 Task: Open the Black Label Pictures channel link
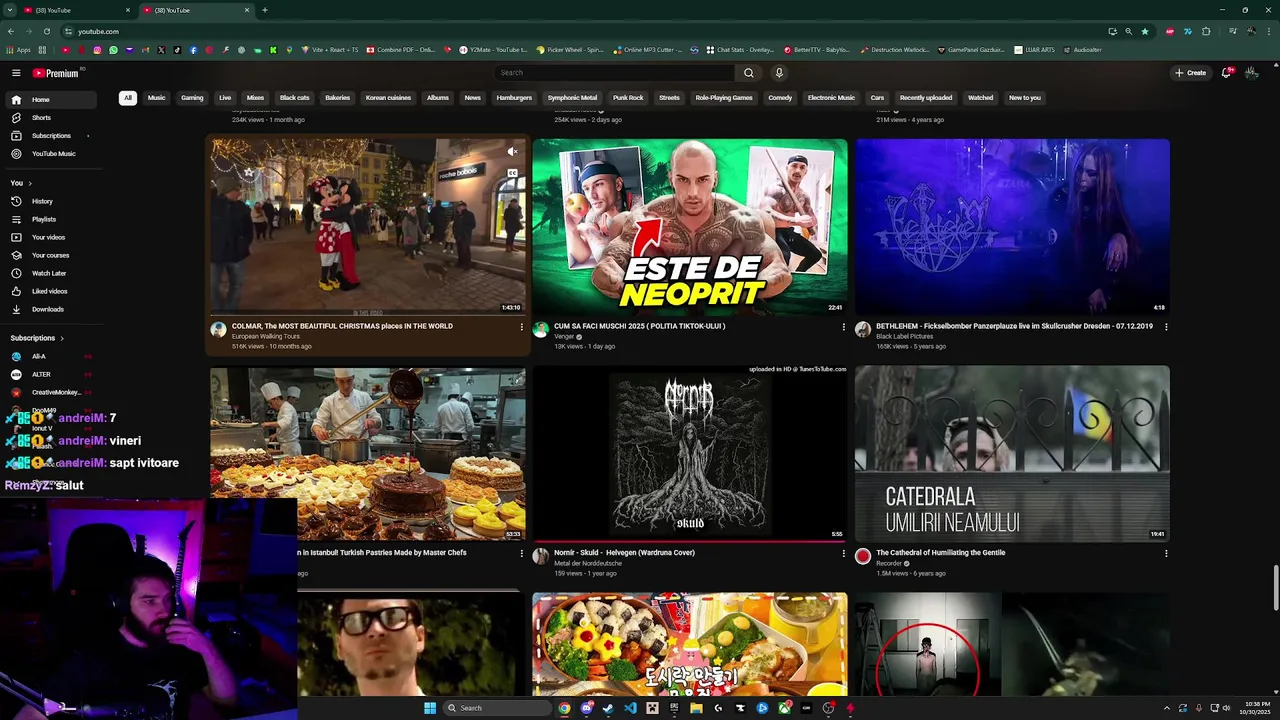(x=904, y=337)
